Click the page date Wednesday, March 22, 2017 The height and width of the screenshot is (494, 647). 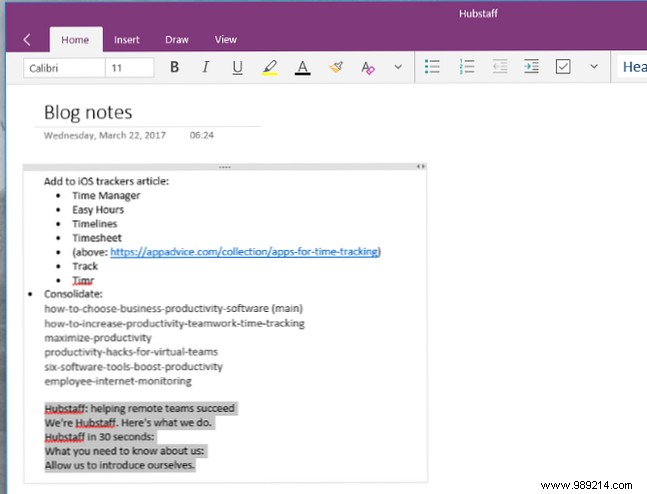pyautogui.click(x=105, y=135)
